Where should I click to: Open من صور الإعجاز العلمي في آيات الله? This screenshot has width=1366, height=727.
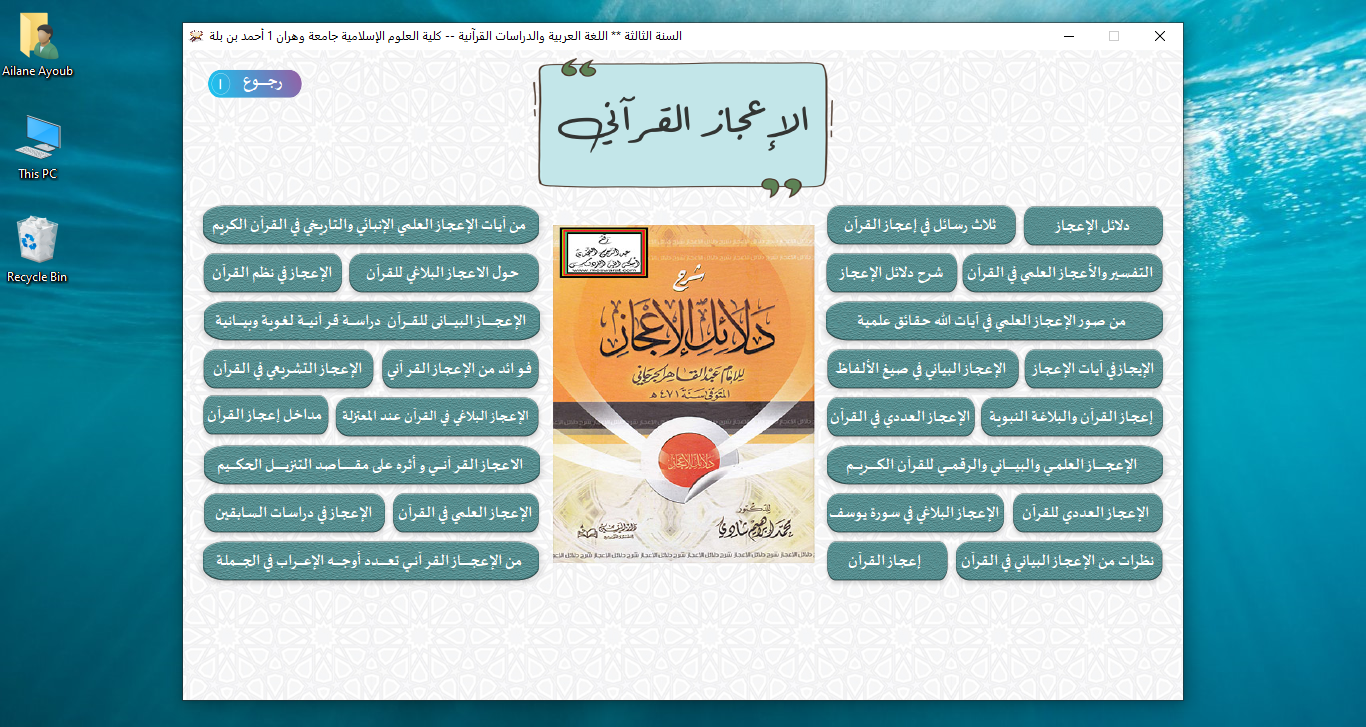(x=995, y=321)
